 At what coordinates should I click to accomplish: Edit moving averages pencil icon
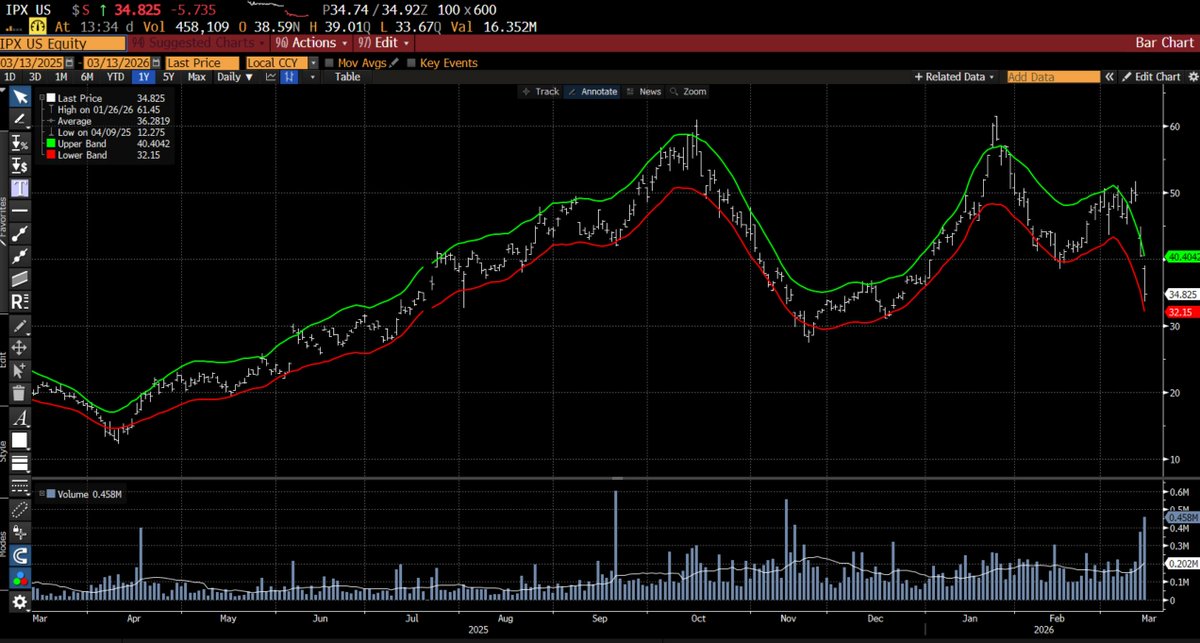pyautogui.click(x=393, y=63)
